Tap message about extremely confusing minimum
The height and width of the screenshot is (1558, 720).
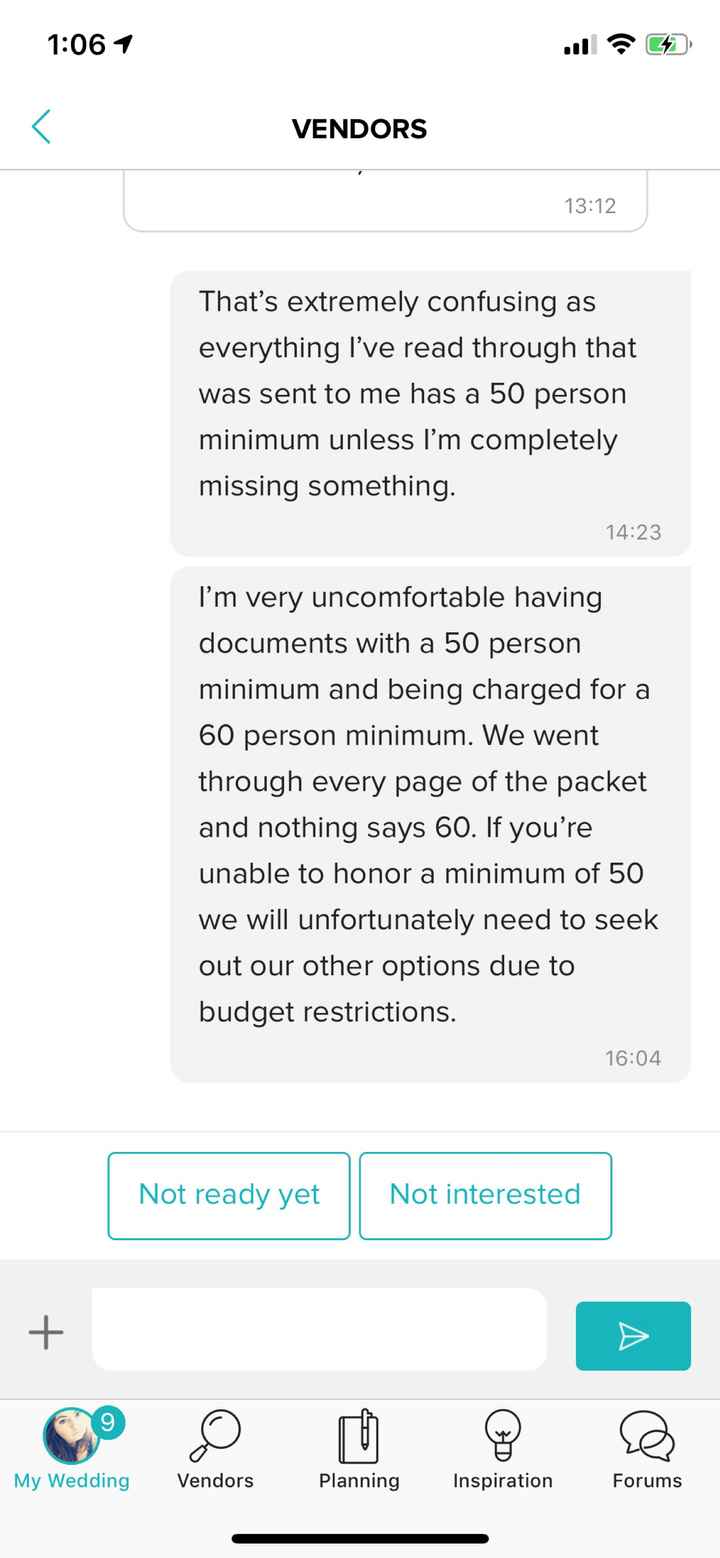[x=430, y=413]
